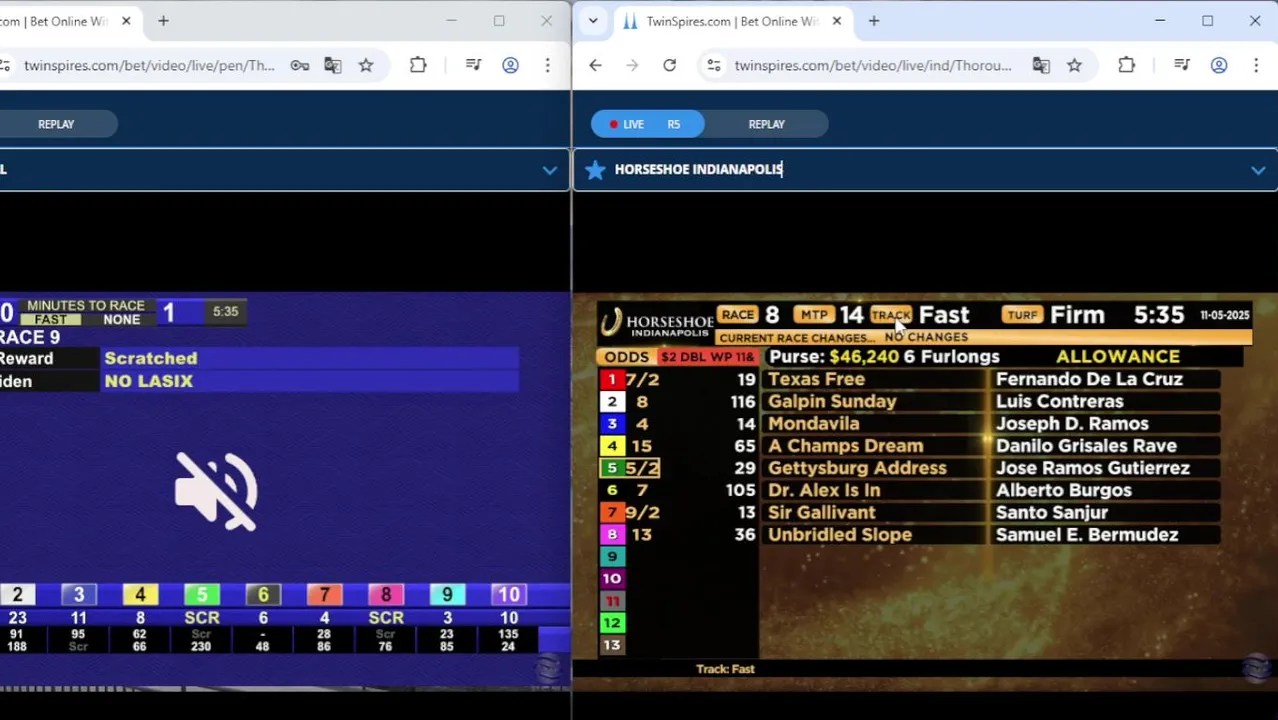
Task: Click left window address bar URL
Action: pos(149,65)
